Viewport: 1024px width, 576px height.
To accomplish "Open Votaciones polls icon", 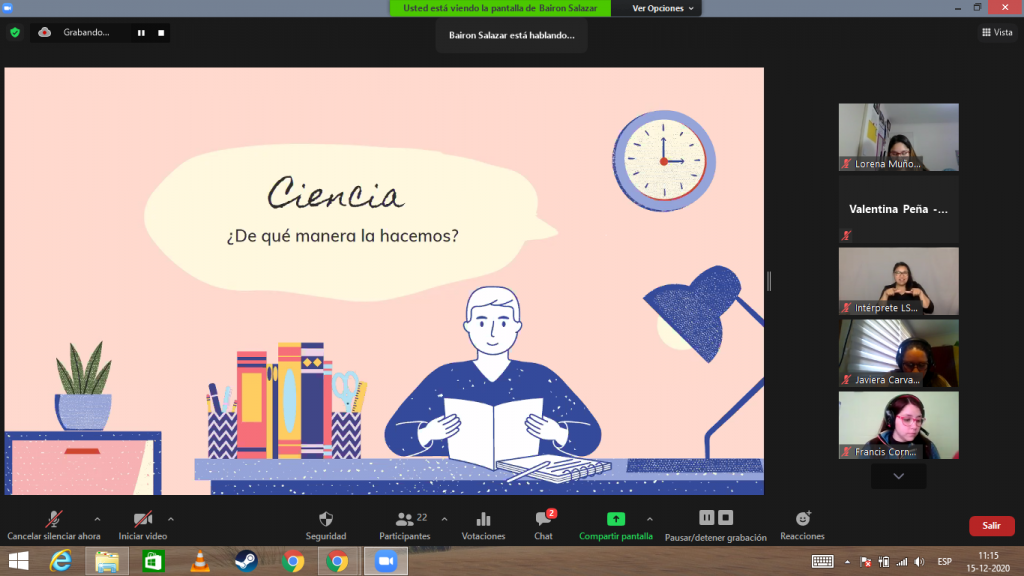I will point(483,519).
